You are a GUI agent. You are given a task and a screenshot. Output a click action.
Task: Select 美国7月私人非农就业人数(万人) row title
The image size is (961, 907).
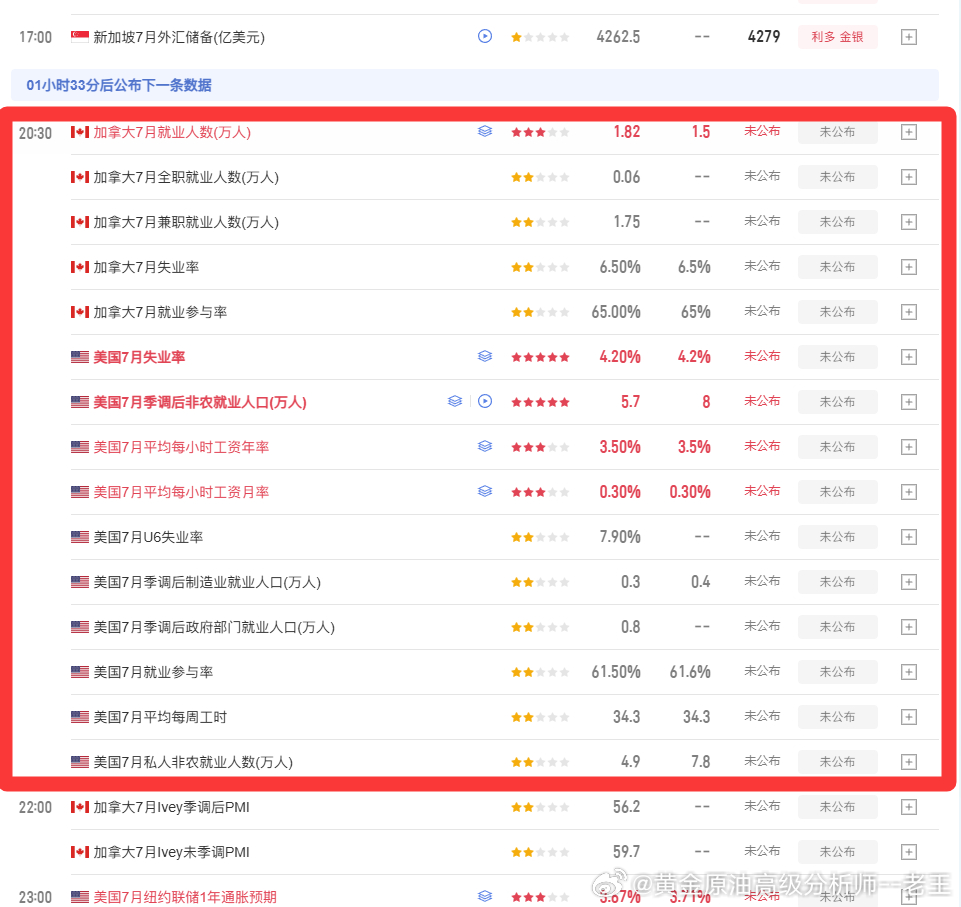click(x=193, y=762)
